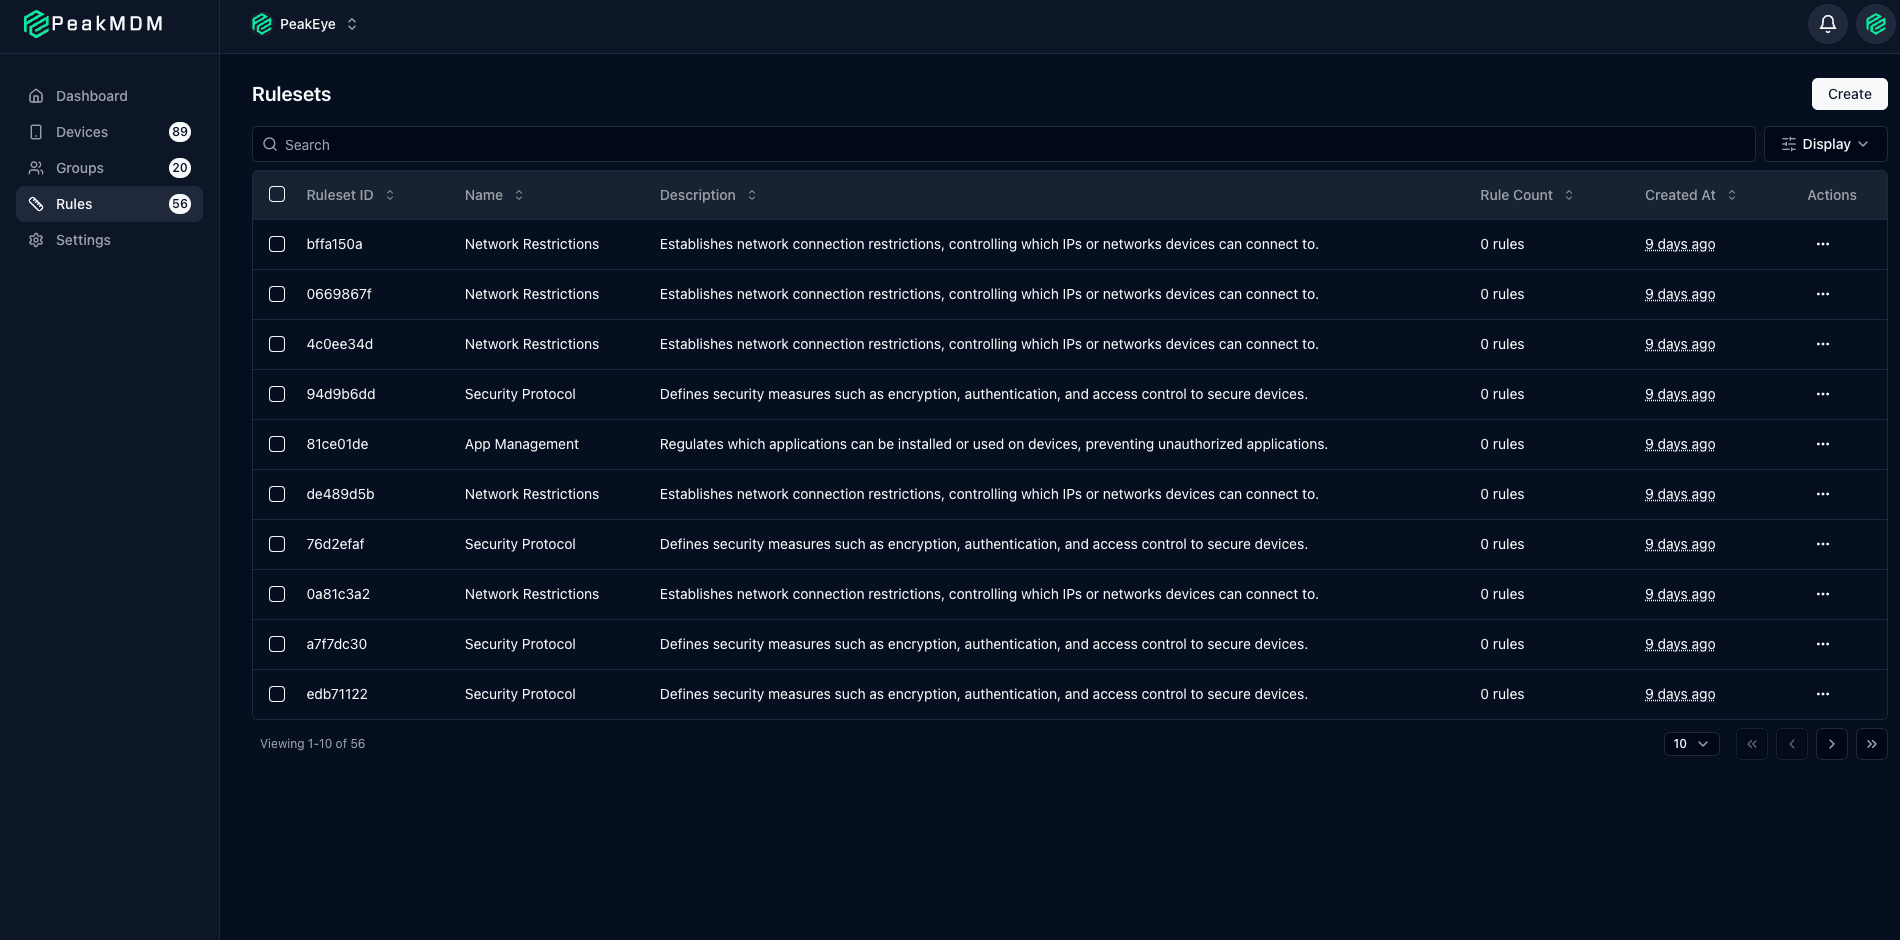
Task: Click the Create ruleset button
Action: tap(1850, 94)
